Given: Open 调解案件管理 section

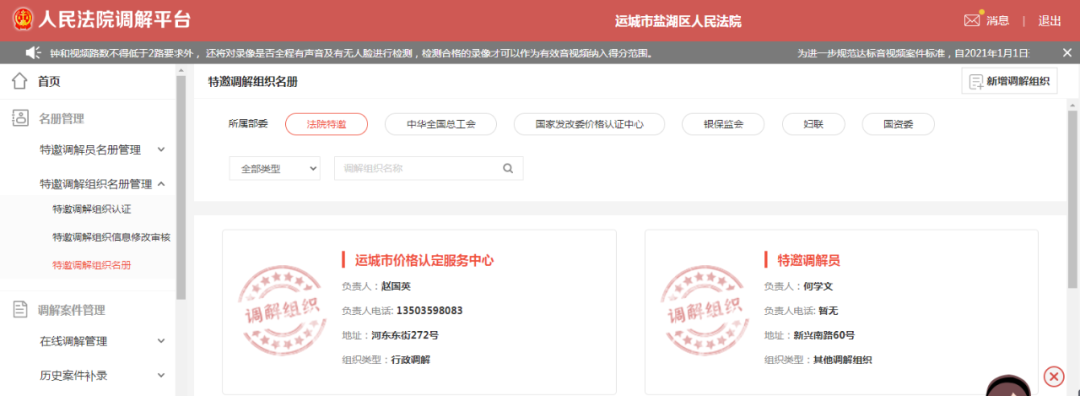Looking at the screenshot, I should pos(72,310).
